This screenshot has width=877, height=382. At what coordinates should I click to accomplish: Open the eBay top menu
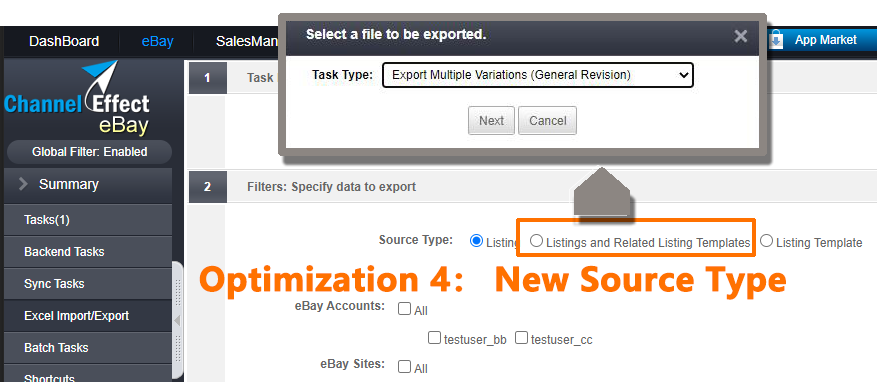157,41
